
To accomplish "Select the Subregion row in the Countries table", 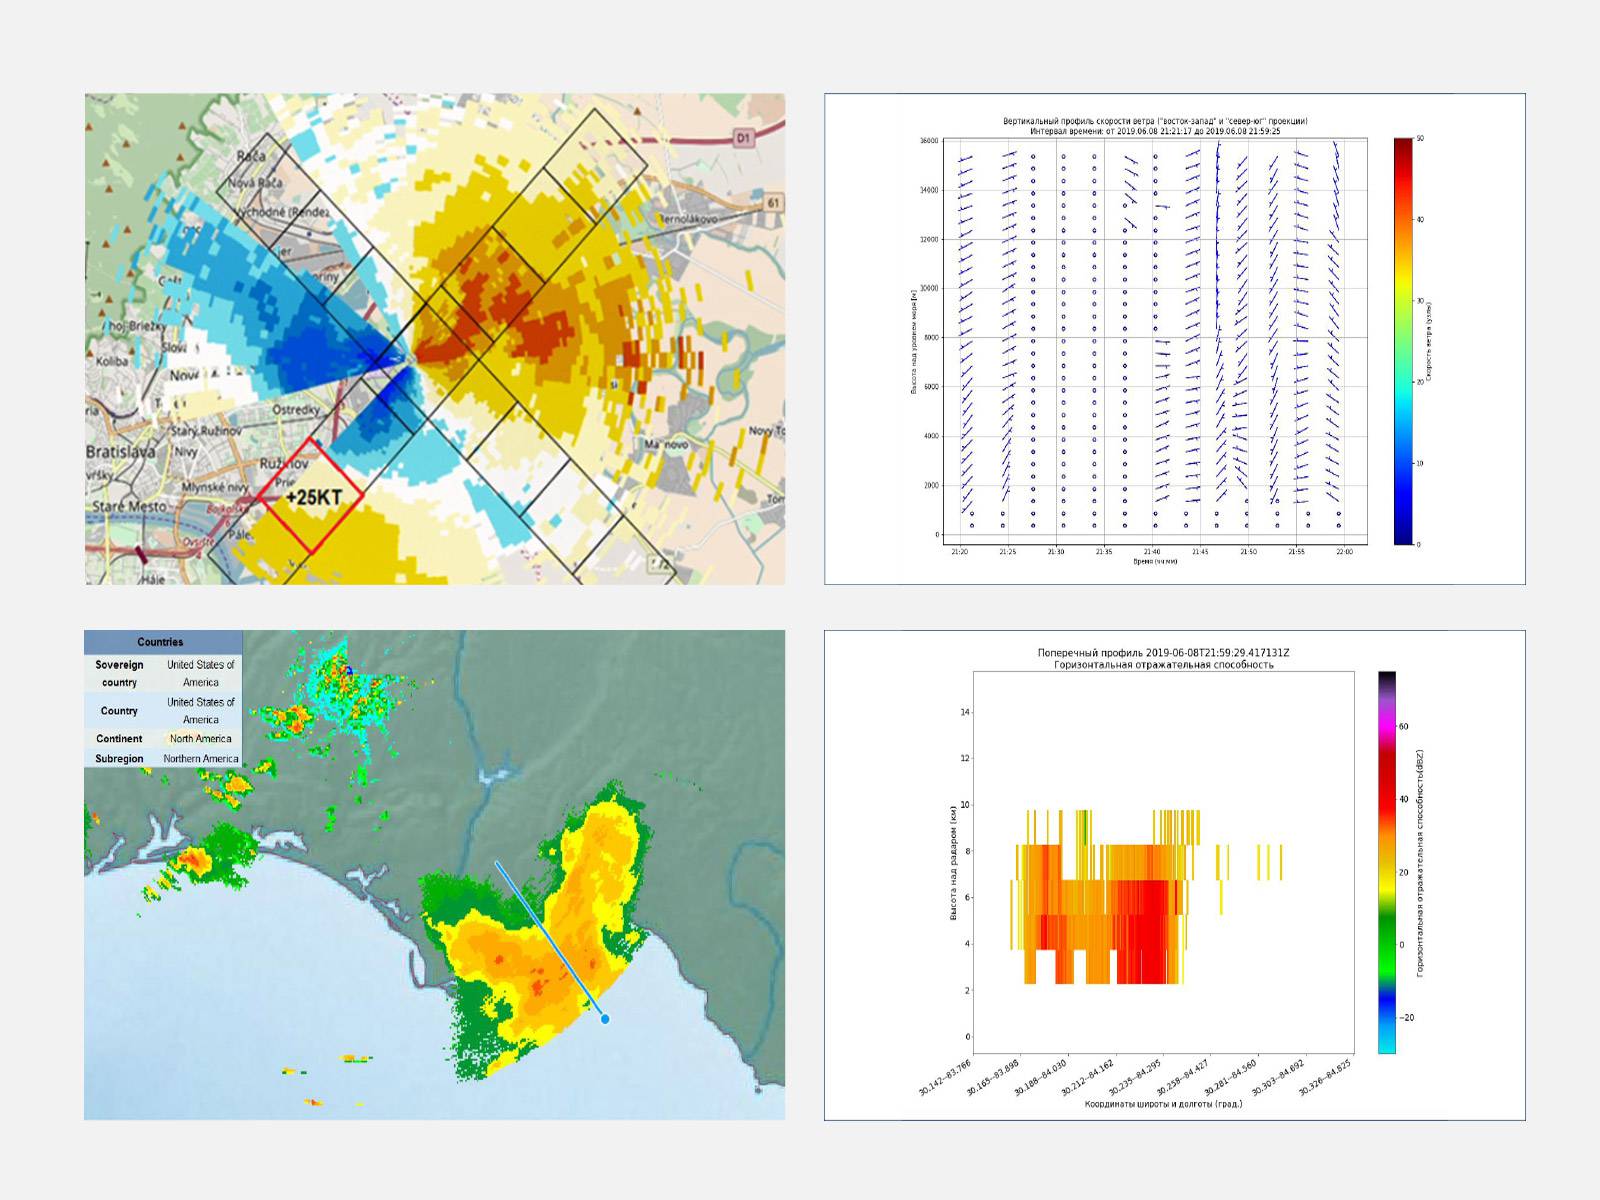I will pos(163,759).
